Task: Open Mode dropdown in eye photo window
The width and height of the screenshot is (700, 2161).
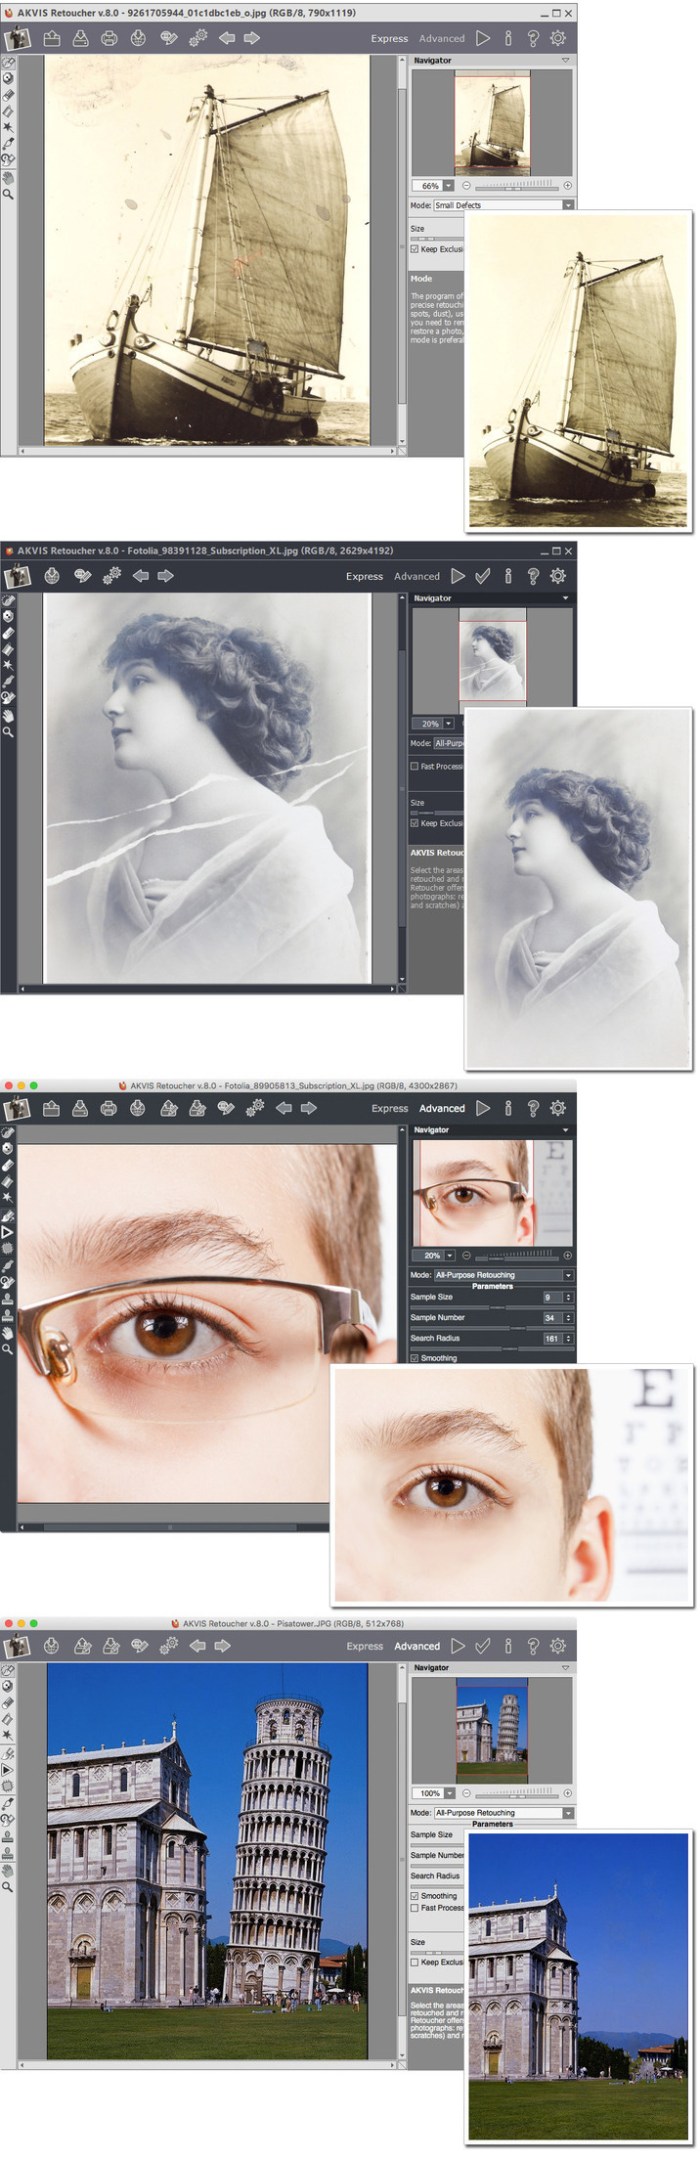Action: point(503,1275)
